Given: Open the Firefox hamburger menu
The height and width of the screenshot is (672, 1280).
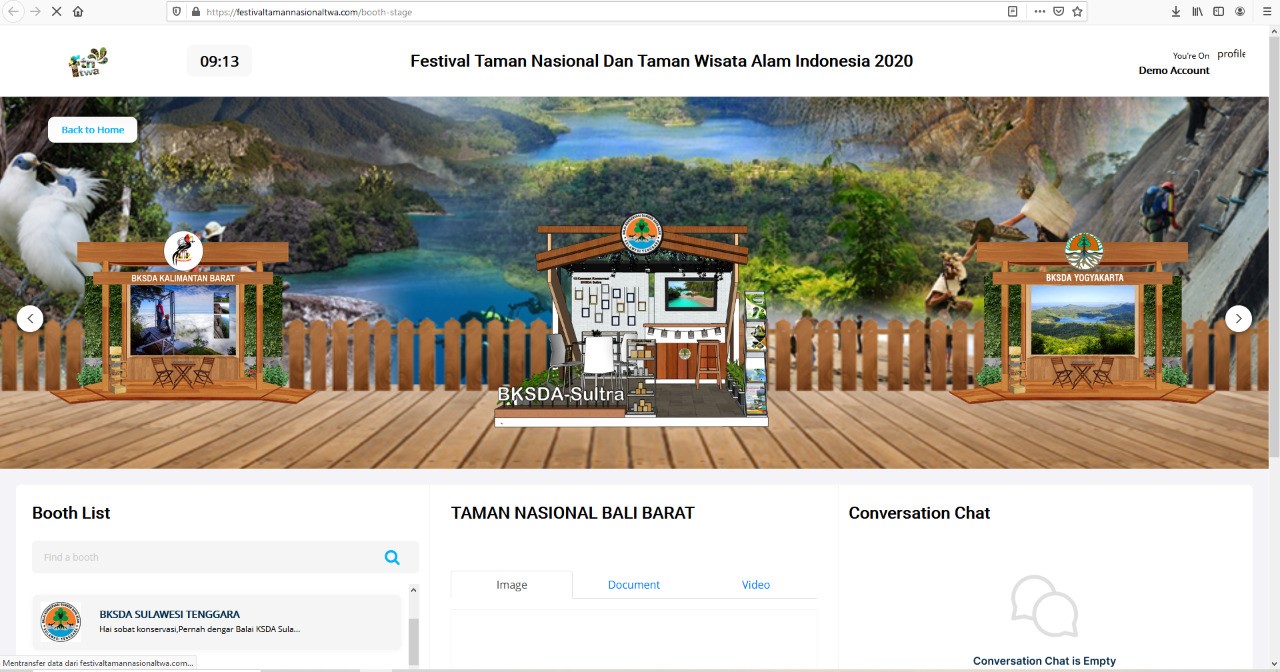Looking at the screenshot, I should tap(1266, 12).
